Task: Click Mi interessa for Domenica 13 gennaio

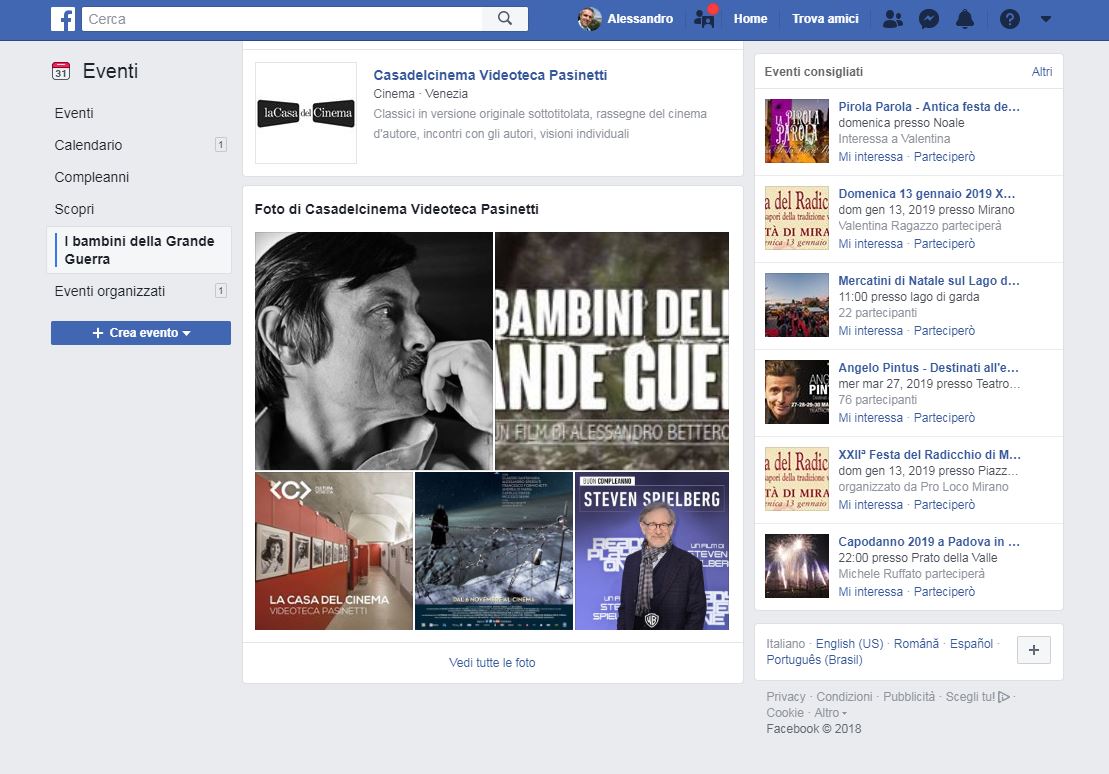Action: pos(871,243)
